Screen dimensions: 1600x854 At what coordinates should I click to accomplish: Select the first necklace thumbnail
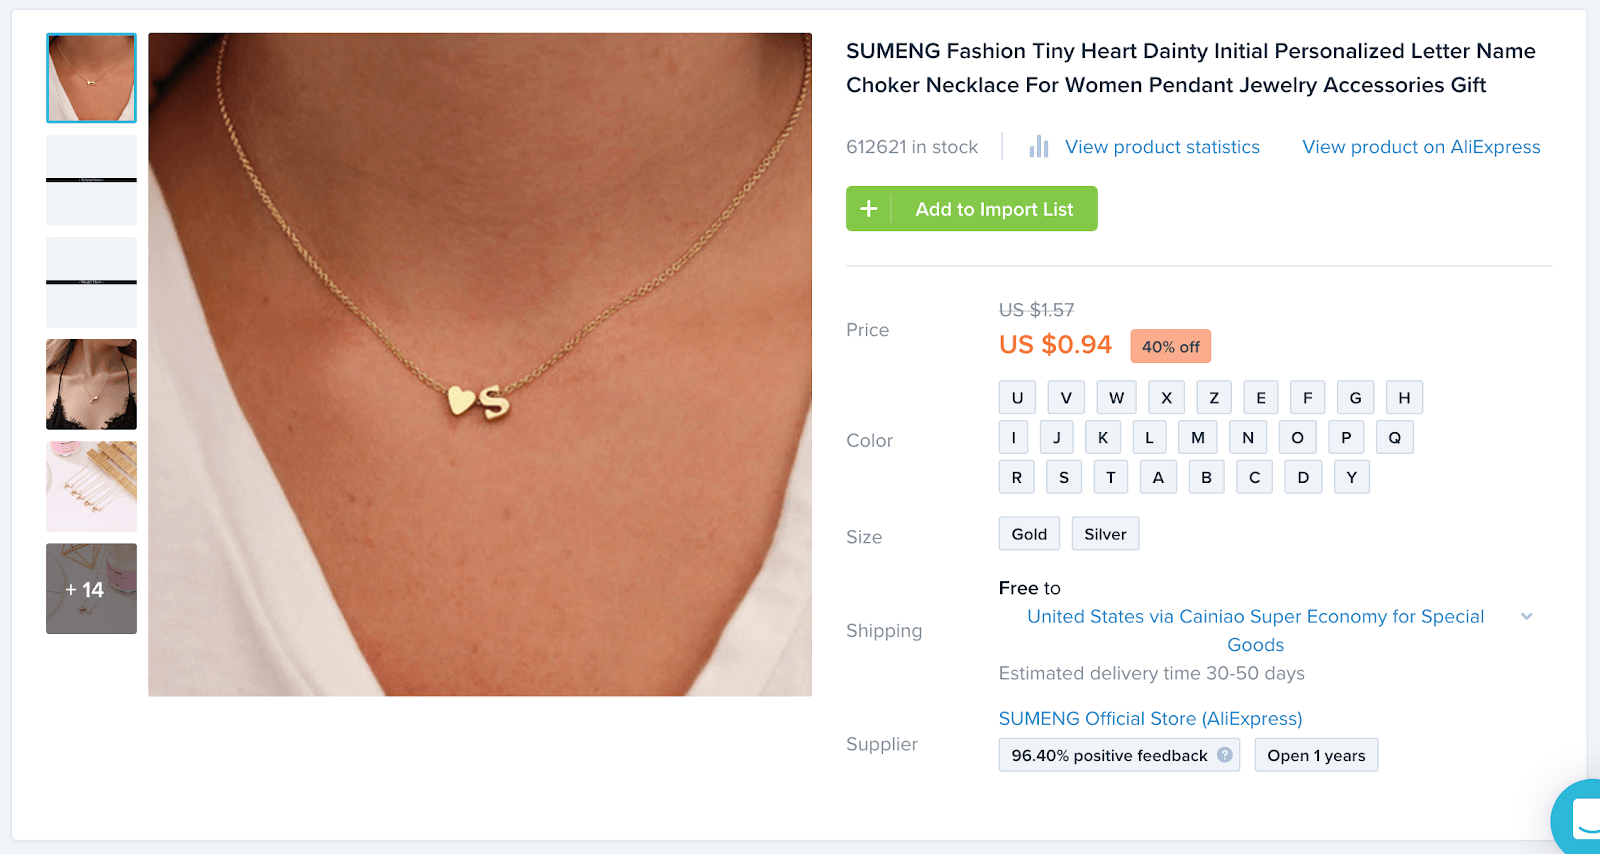click(x=91, y=78)
